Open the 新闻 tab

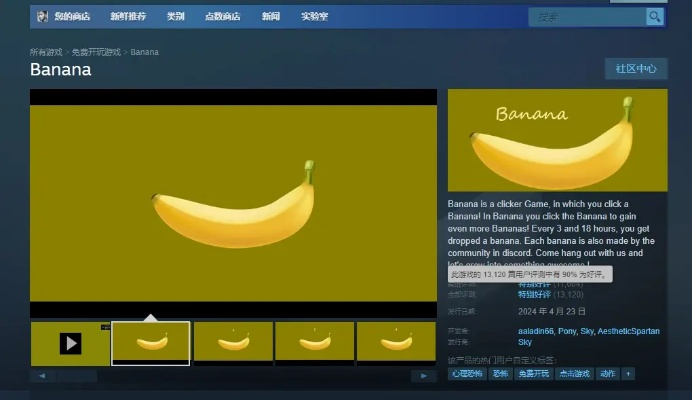coord(271,17)
